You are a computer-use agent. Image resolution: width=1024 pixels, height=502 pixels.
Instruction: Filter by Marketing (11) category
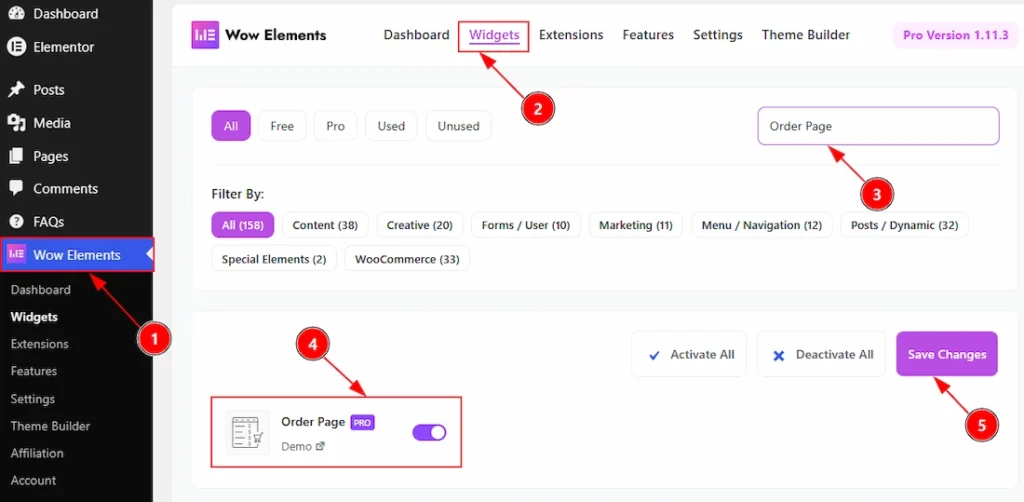pyautogui.click(x=636, y=225)
